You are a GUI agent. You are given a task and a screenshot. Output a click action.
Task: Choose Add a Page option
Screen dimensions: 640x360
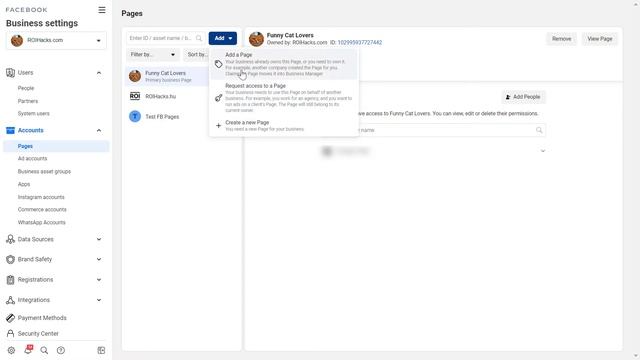[284, 64]
